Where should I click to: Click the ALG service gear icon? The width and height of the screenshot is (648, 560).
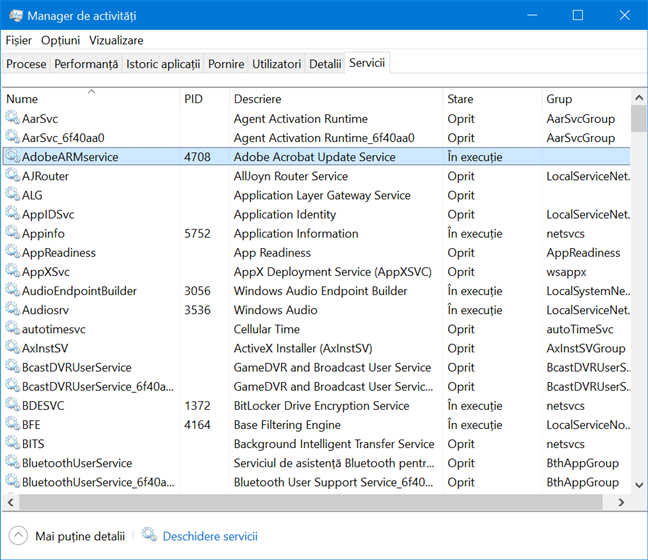[x=12, y=194]
